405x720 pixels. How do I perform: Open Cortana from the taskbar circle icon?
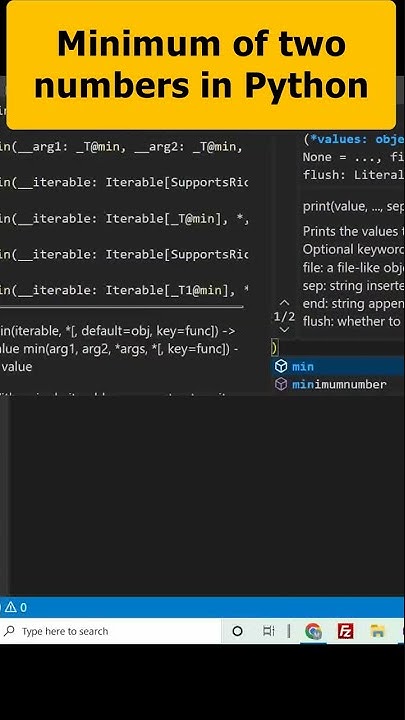(x=237, y=631)
